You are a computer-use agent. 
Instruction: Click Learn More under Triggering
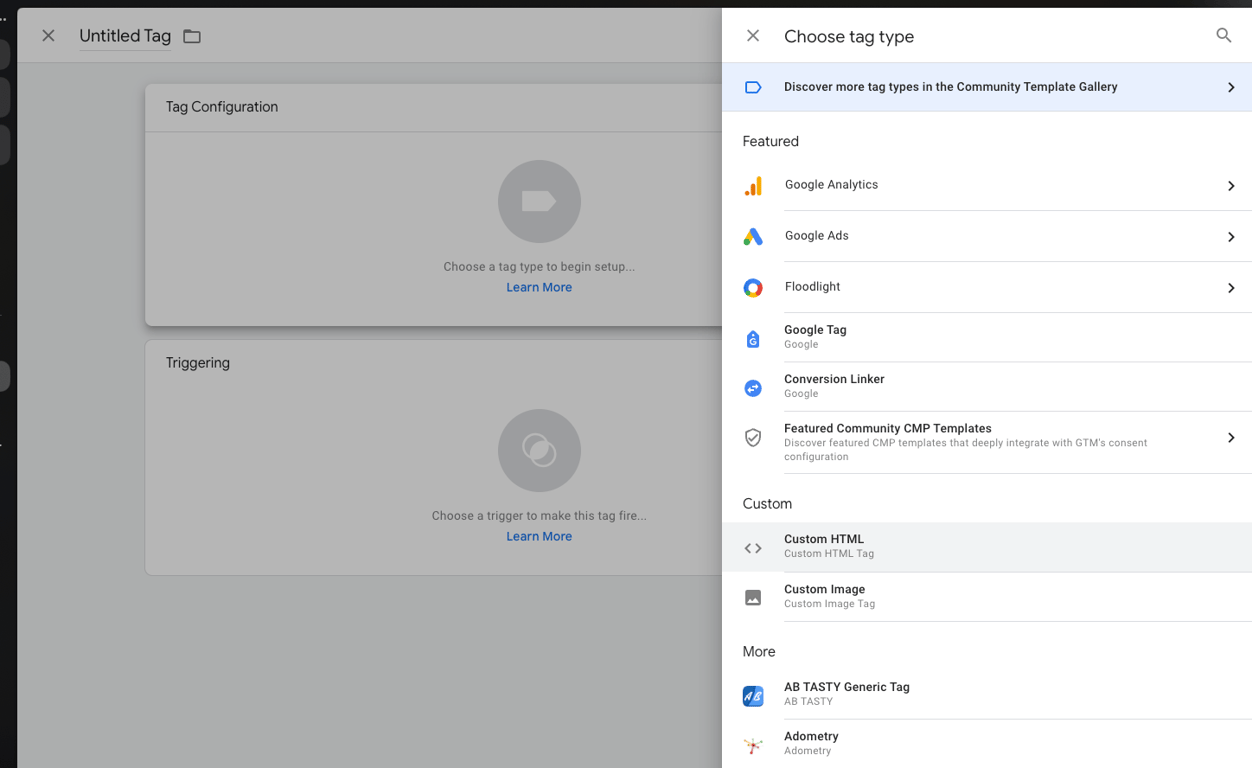(x=539, y=536)
